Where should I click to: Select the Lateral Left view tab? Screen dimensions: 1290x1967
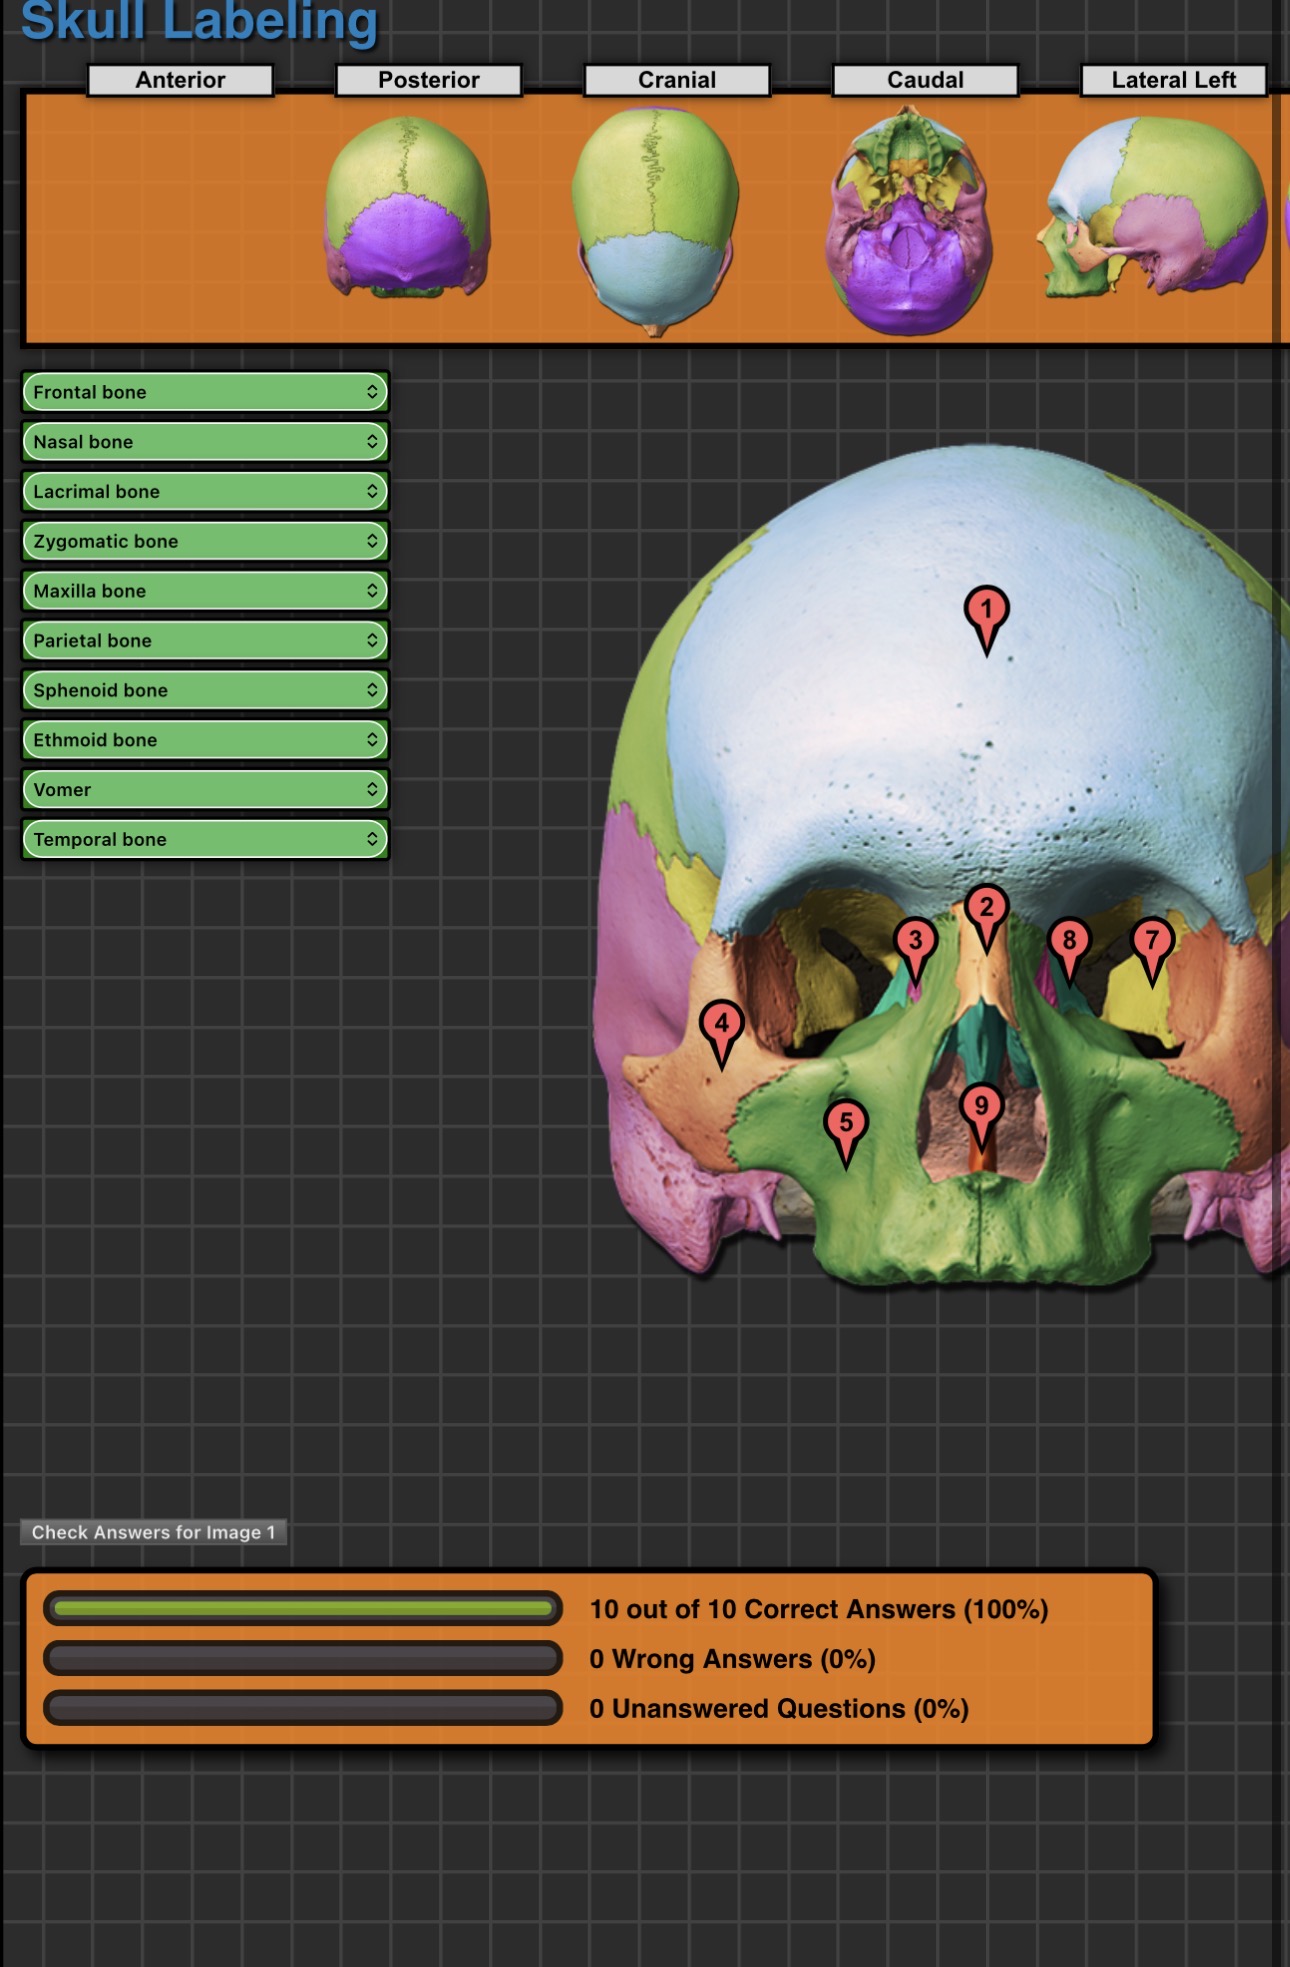pos(1173,80)
